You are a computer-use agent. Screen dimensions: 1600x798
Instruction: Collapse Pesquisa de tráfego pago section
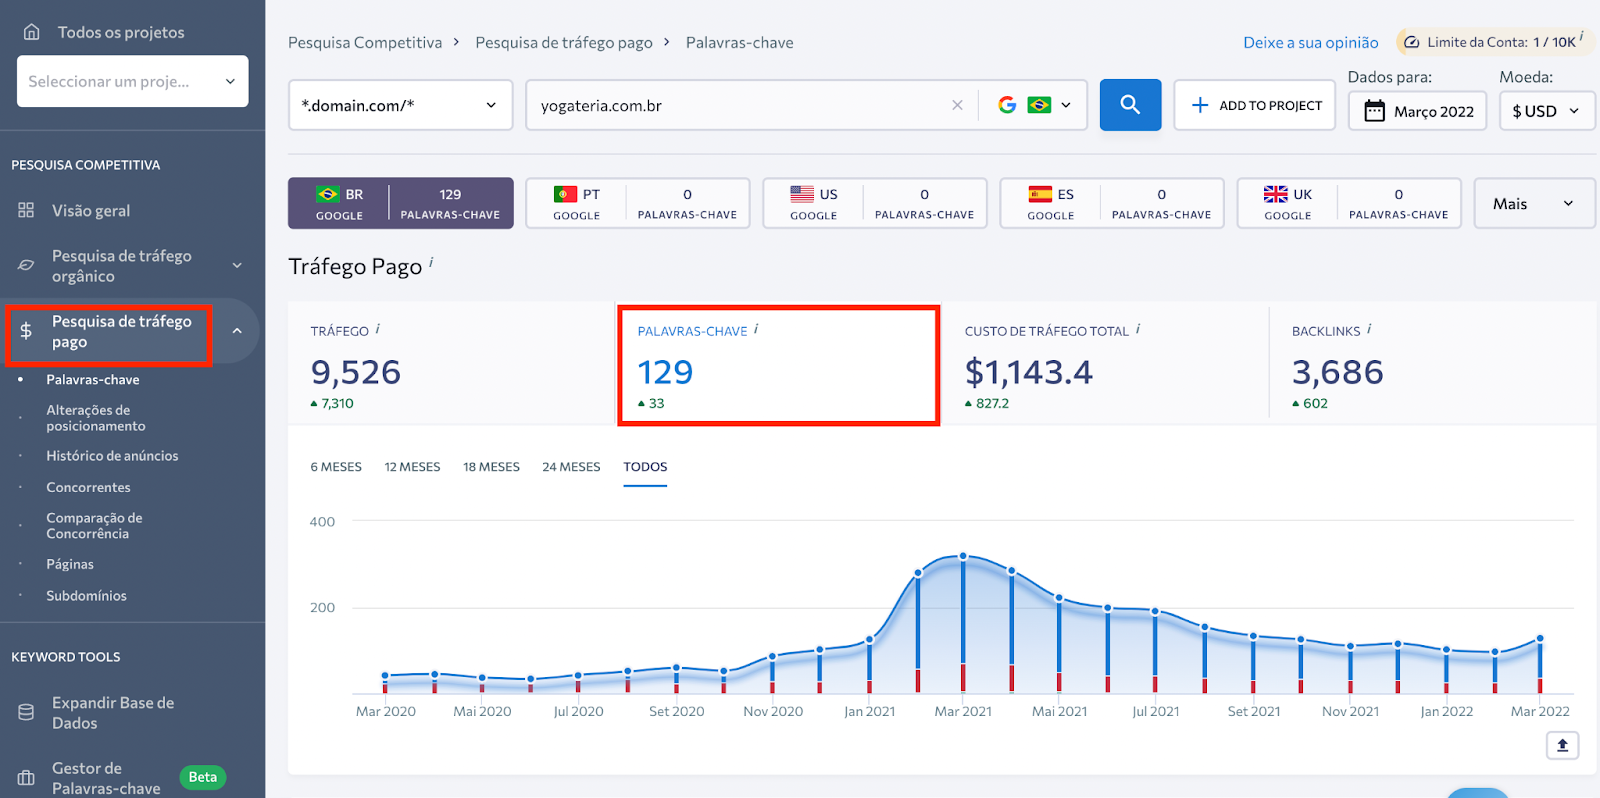pyautogui.click(x=237, y=331)
